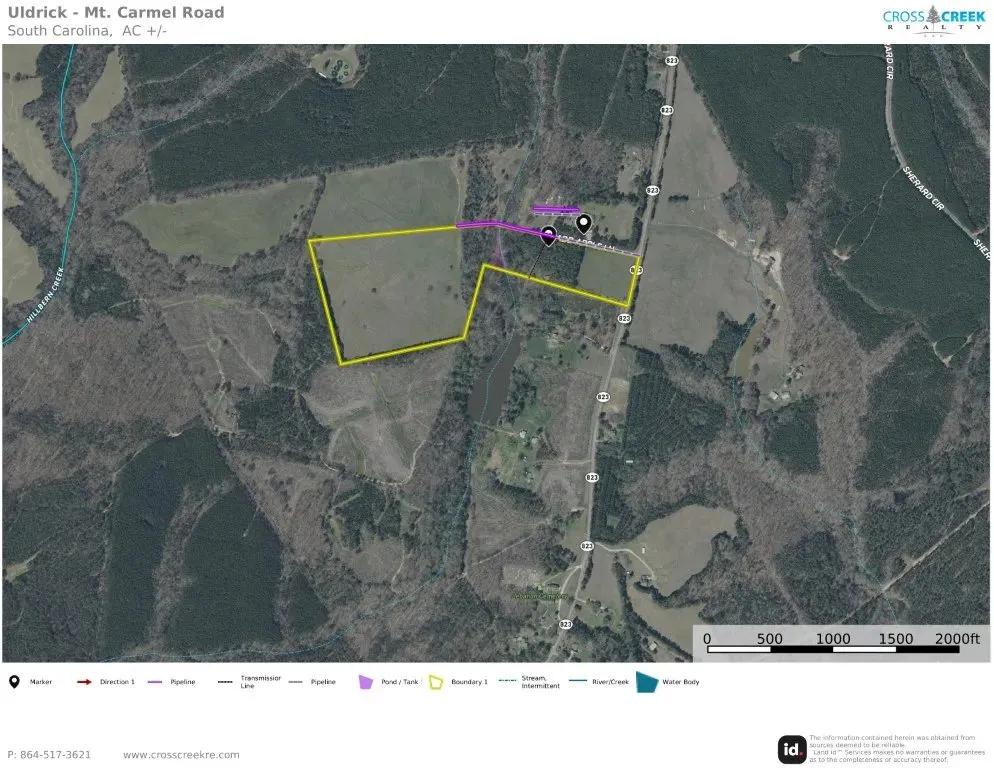This screenshot has height=768, width=994.
Task: Click the Stream, Intermittent legend label
Action: pos(541,682)
